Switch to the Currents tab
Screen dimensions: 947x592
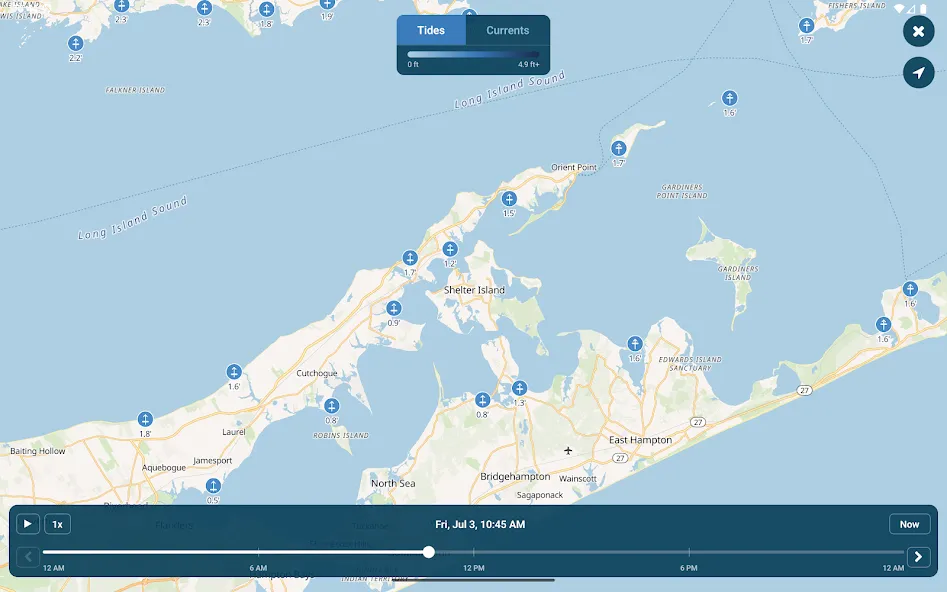[x=507, y=30]
